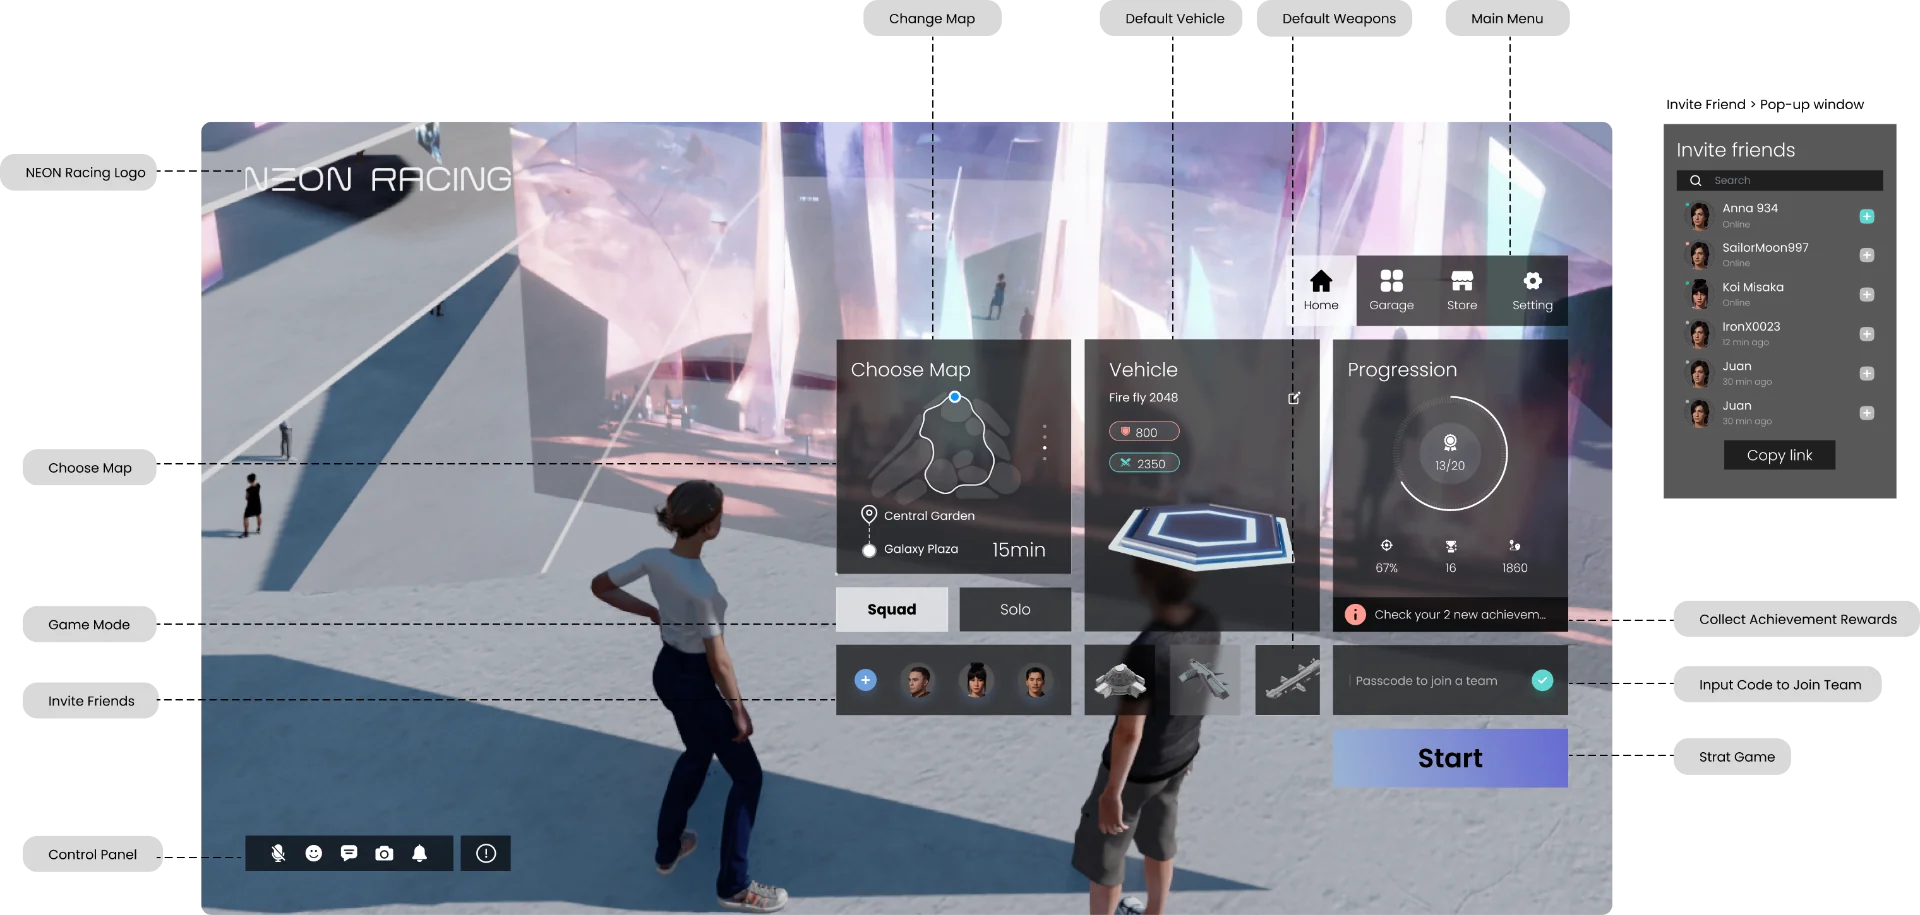Image resolution: width=1920 pixels, height=915 pixels.
Task: Switch to the Garage tab
Action: [1391, 290]
